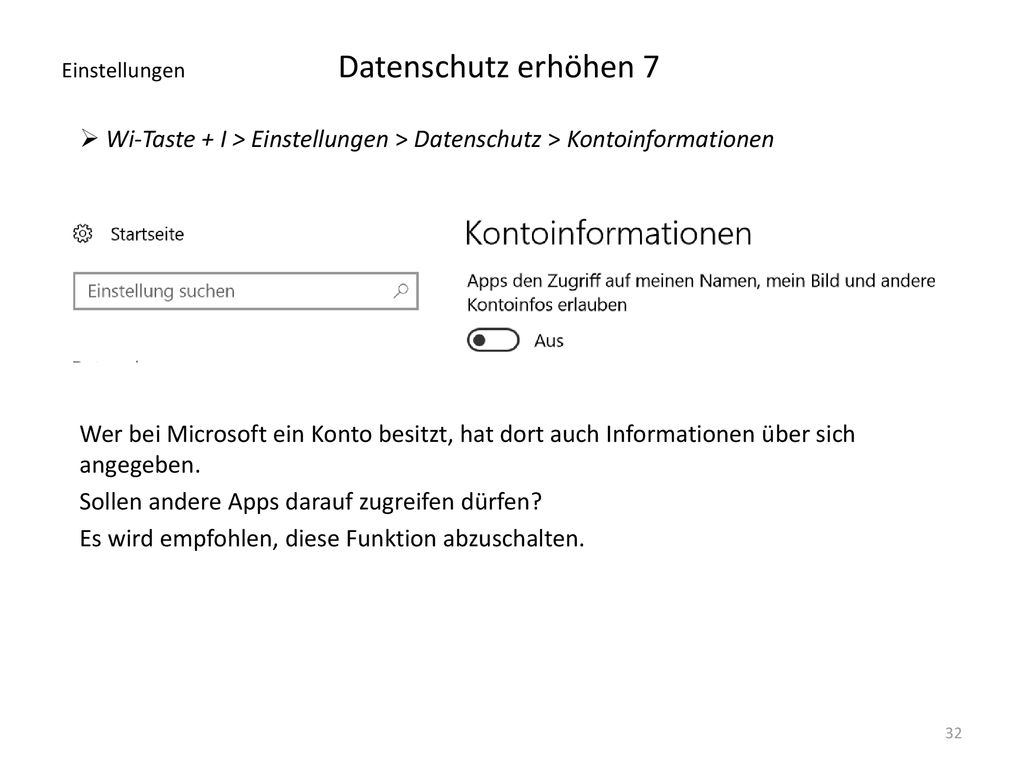Click the large Kontoinformationen heading
The width and height of the screenshot is (1024, 768).
point(608,233)
